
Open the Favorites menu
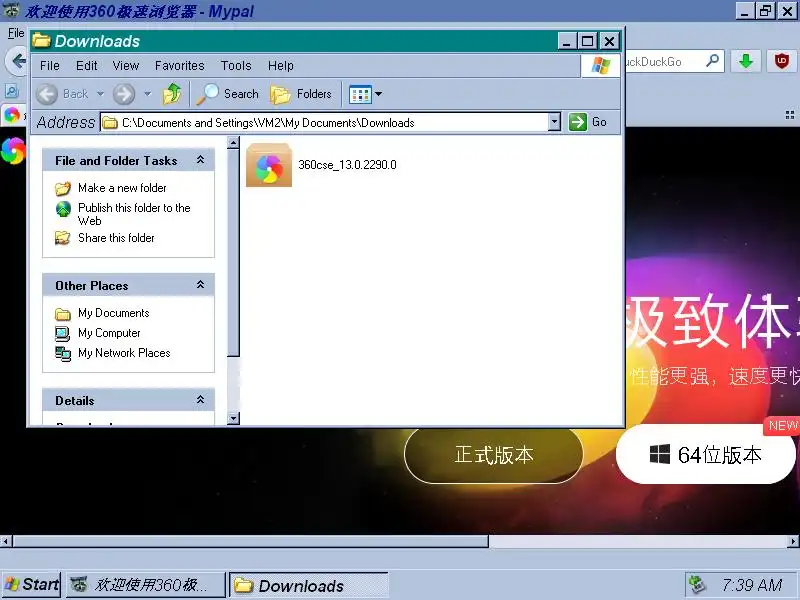(180, 66)
